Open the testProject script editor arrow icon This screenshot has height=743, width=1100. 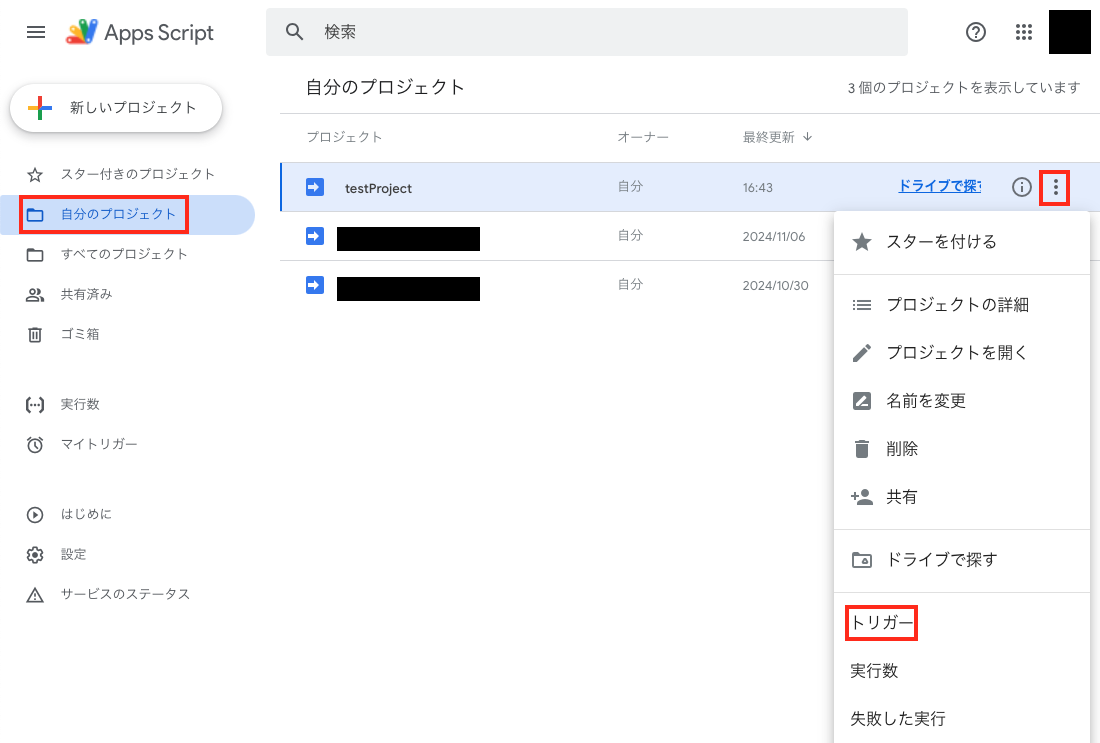tap(314, 188)
